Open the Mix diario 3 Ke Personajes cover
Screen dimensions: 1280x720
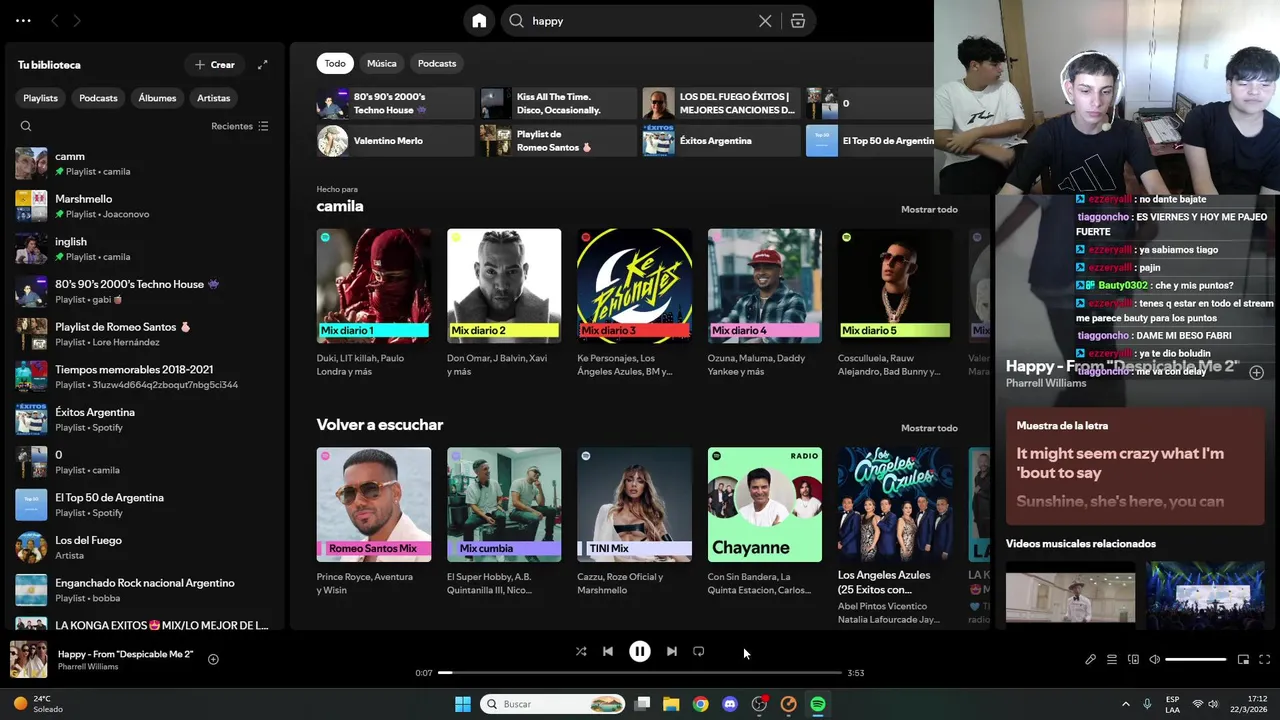(x=634, y=286)
